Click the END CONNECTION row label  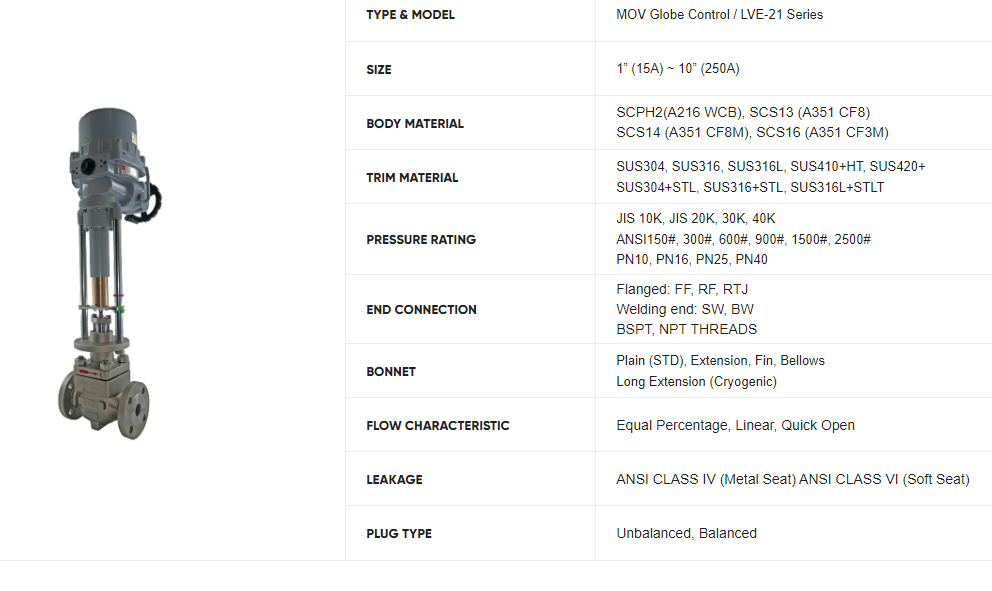421,310
